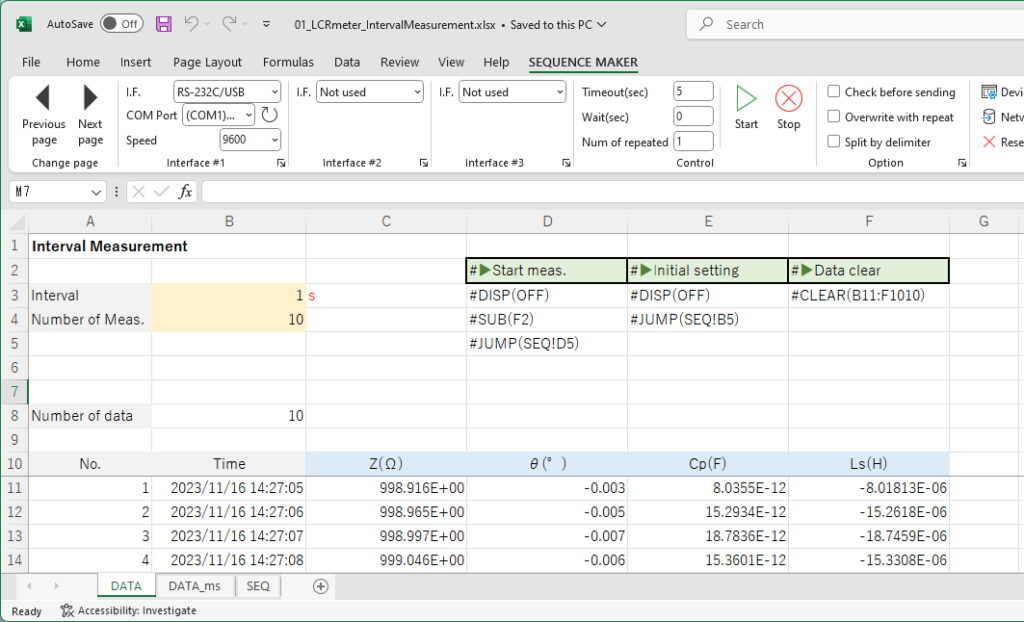The image size is (1024, 622).
Task: Open the Formulas tab
Action: (x=288, y=62)
